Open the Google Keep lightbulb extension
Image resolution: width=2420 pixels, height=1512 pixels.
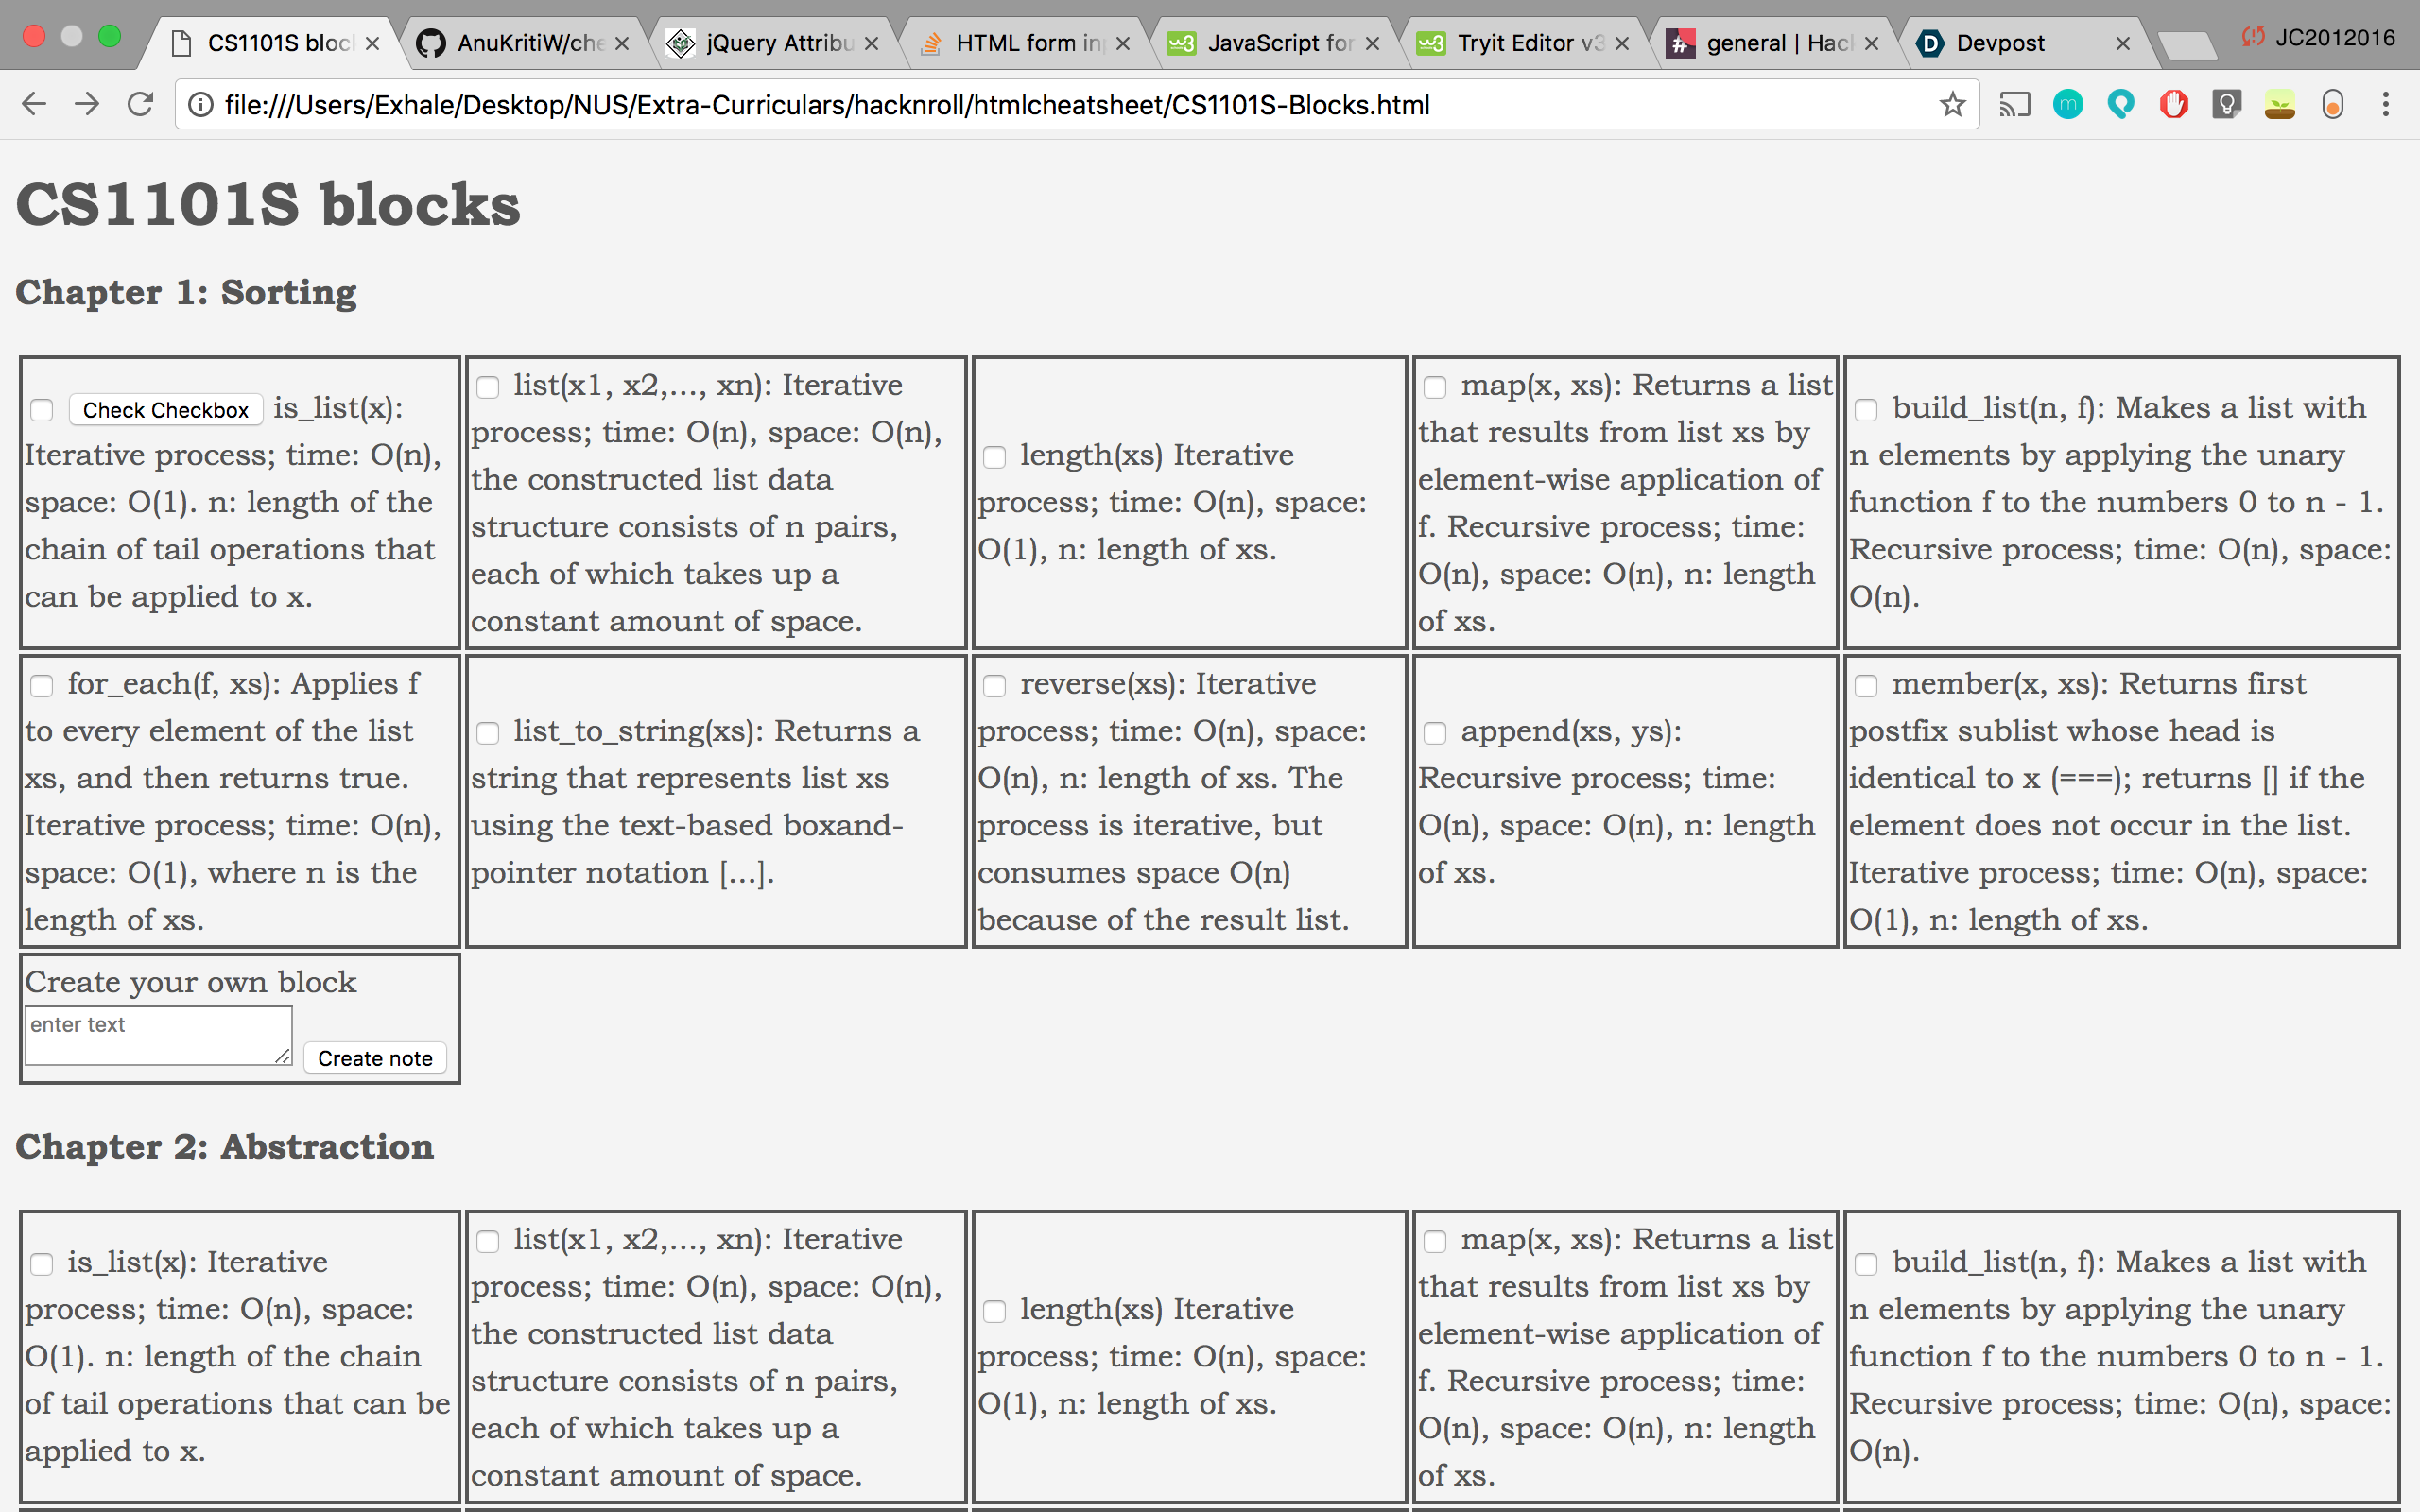tap(2226, 104)
